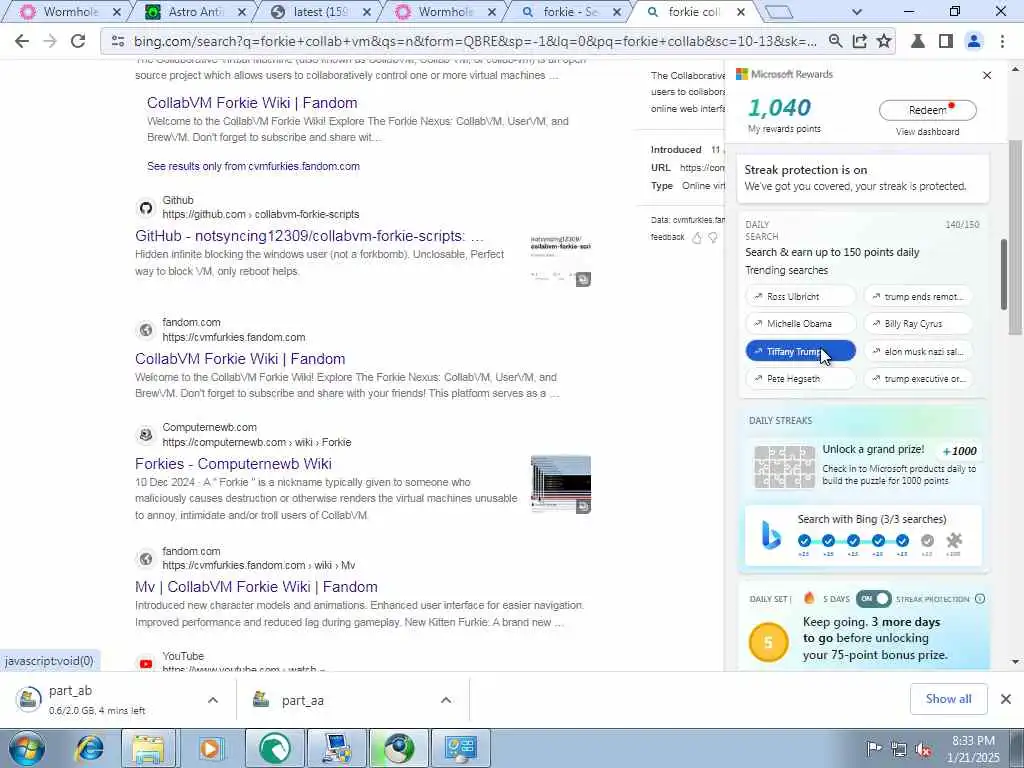
Task: Click the Rewards panel scrollbar thumb
Action: pos(1003,274)
